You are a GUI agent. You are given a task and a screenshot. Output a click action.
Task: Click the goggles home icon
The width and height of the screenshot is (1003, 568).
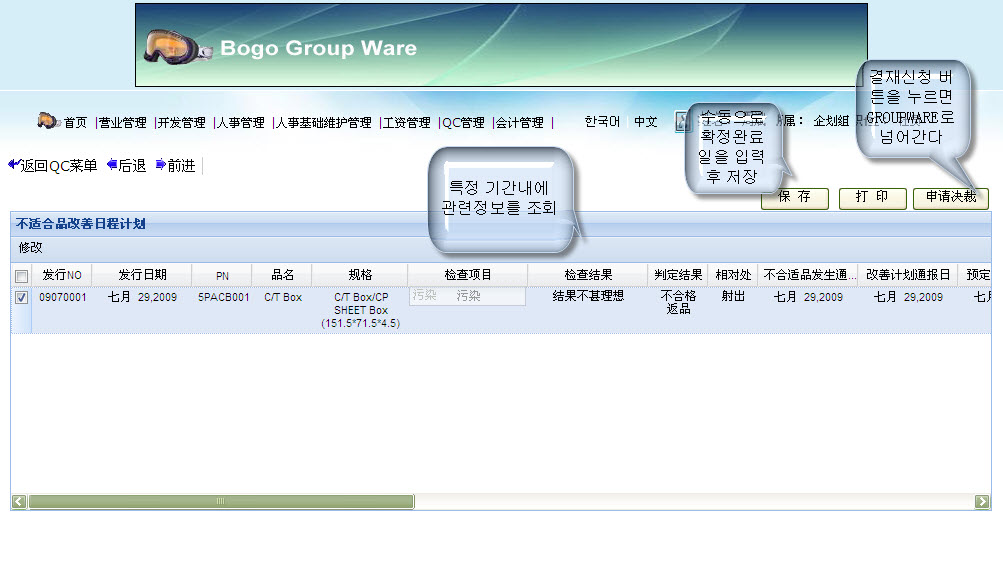click(47, 120)
